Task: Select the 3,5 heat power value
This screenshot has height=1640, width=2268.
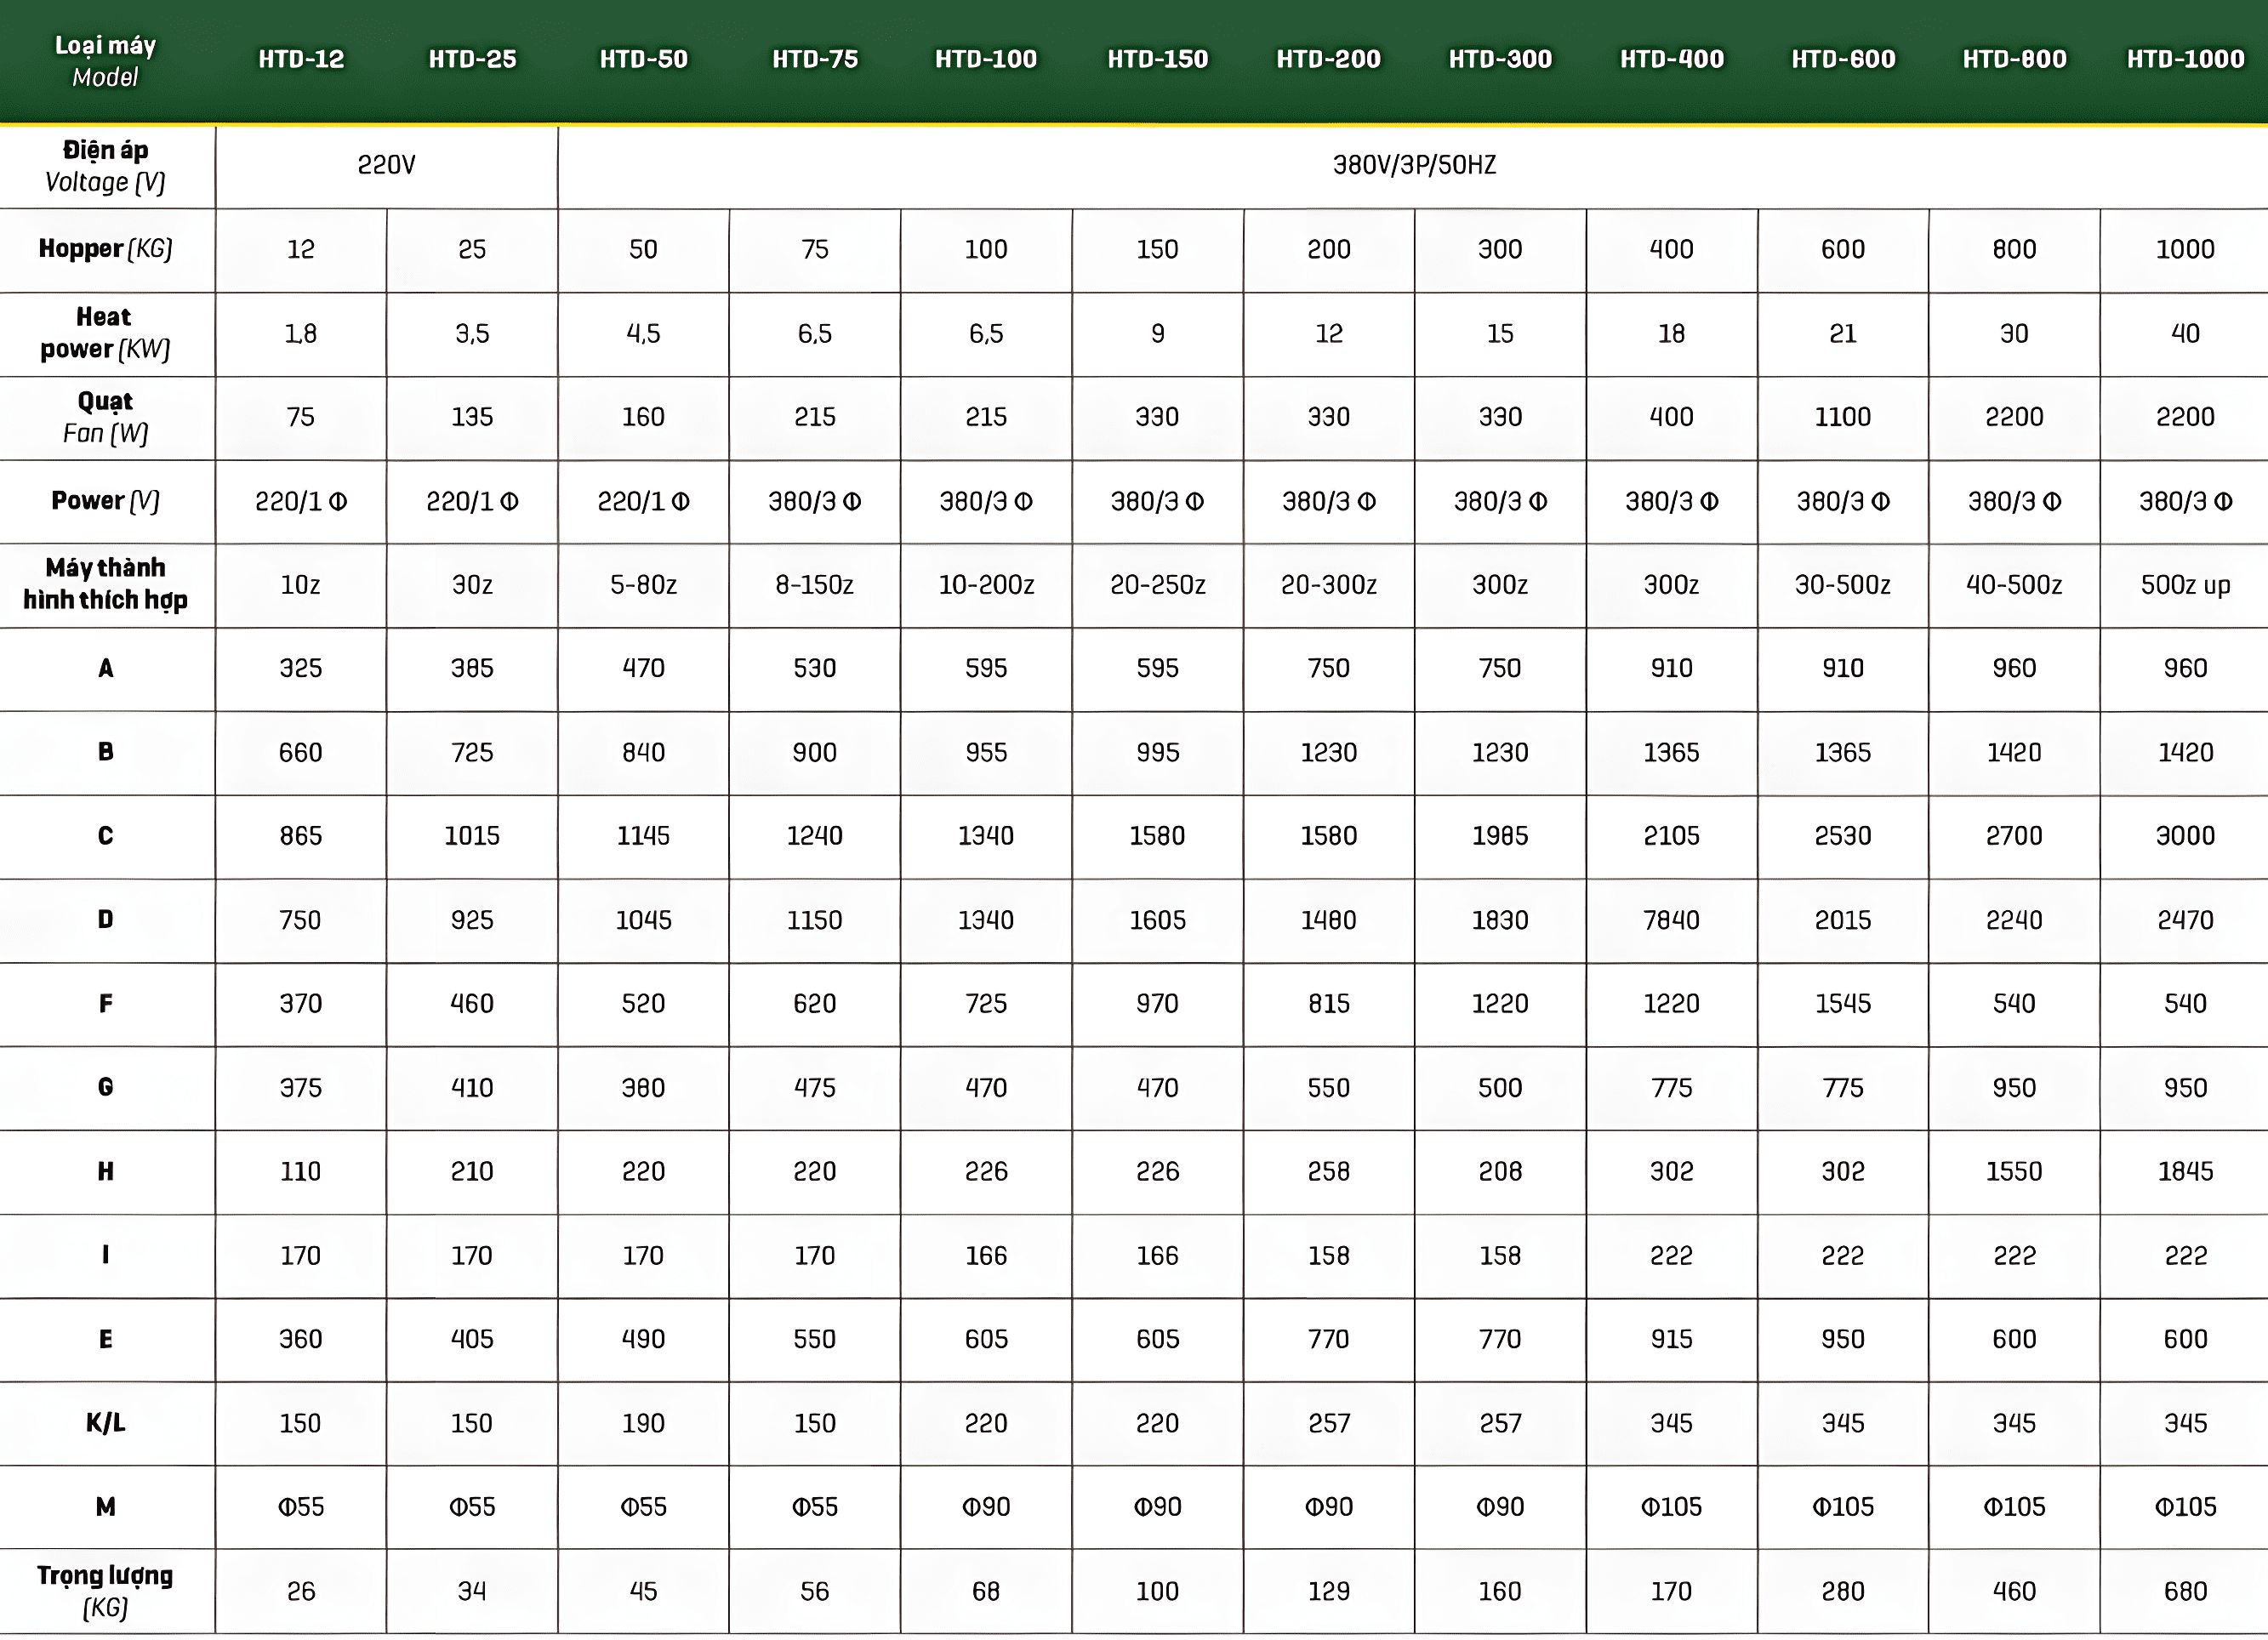Action: click(472, 334)
